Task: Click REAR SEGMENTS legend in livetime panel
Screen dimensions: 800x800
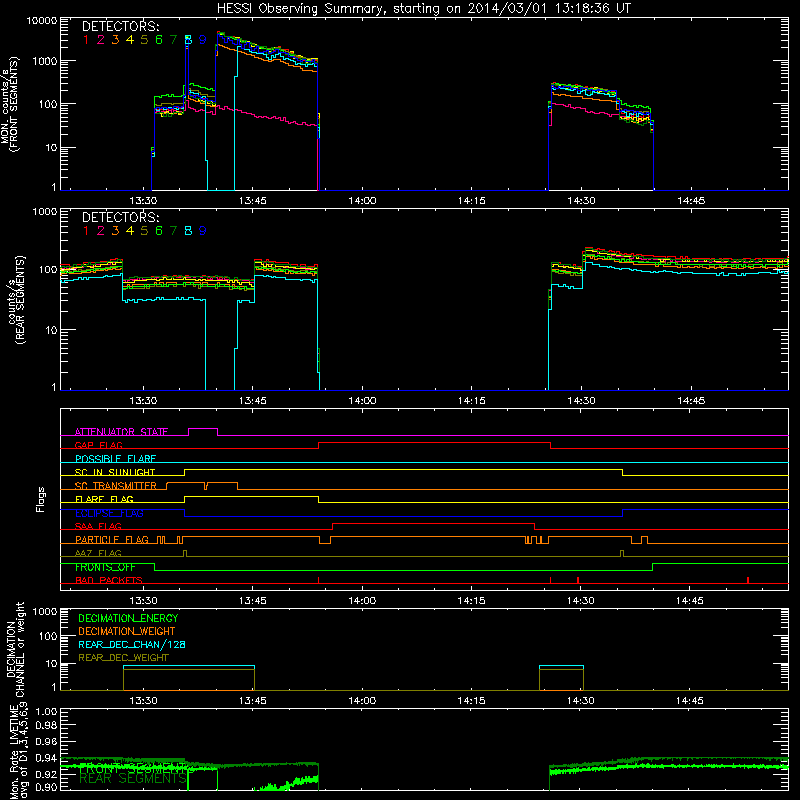Action: (133, 779)
